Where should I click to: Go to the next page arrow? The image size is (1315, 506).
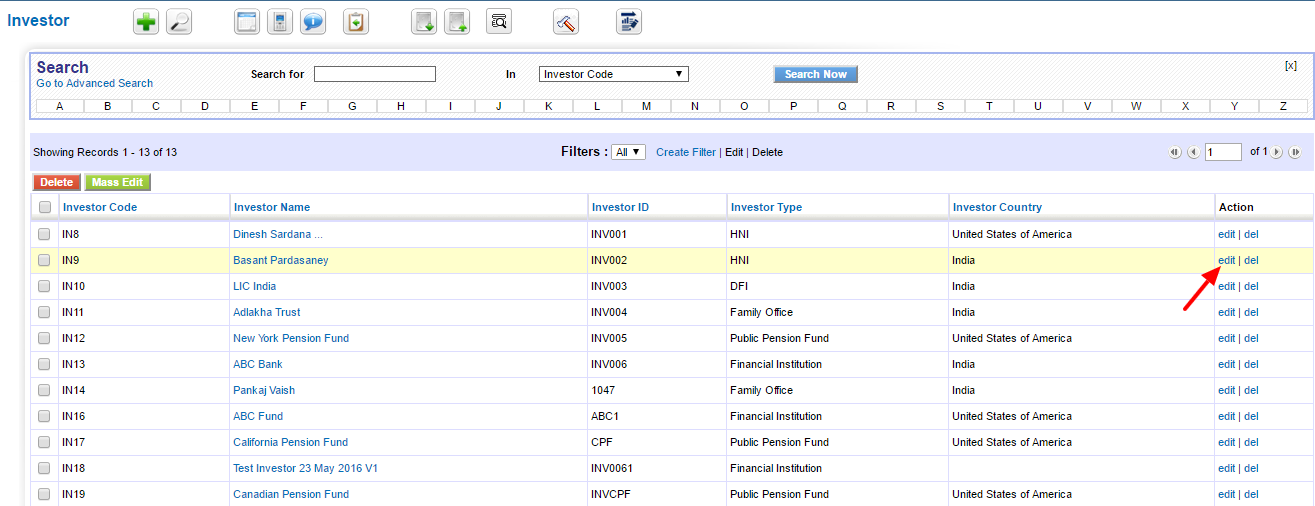[x=1277, y=153]
